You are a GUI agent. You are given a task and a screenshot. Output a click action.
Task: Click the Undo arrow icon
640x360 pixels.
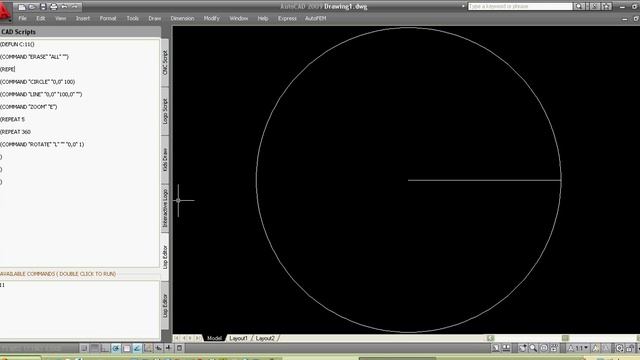[x=64, y=7]
